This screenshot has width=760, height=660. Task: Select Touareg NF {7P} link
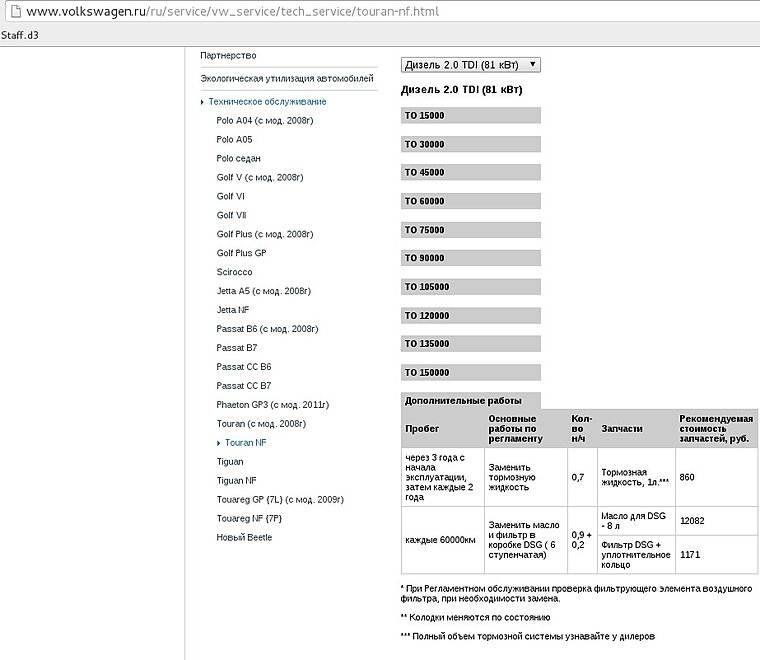click(x=249, y=518)
